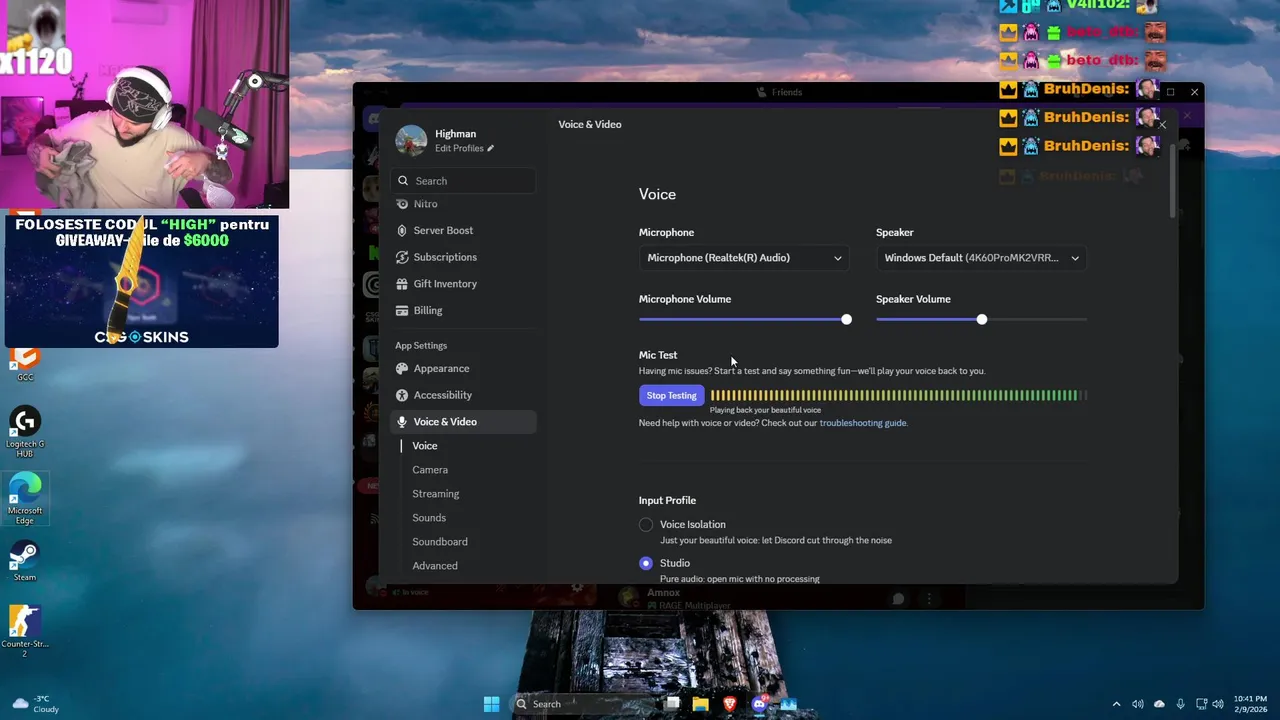Click the Discord taskbar icon
Image resolution: width=1280 pixels, height=720 pixels.
759,704
